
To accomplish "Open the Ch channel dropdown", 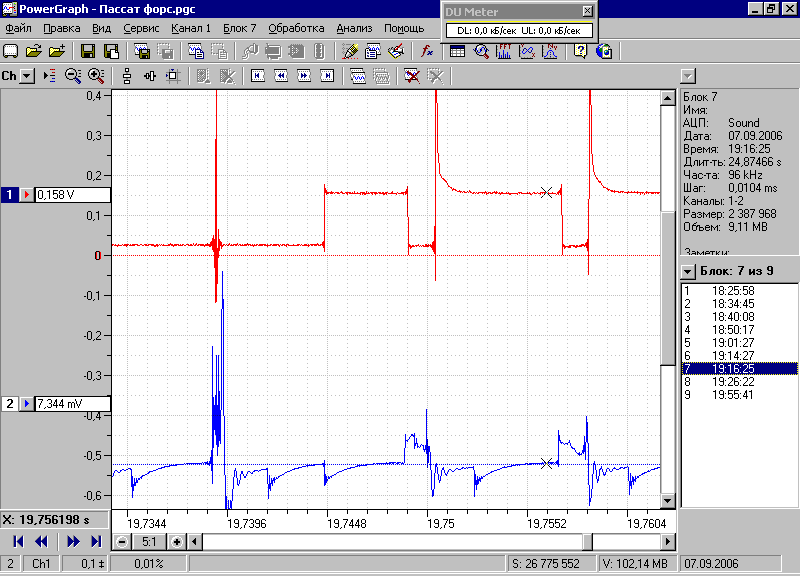I will pos(27,76).
